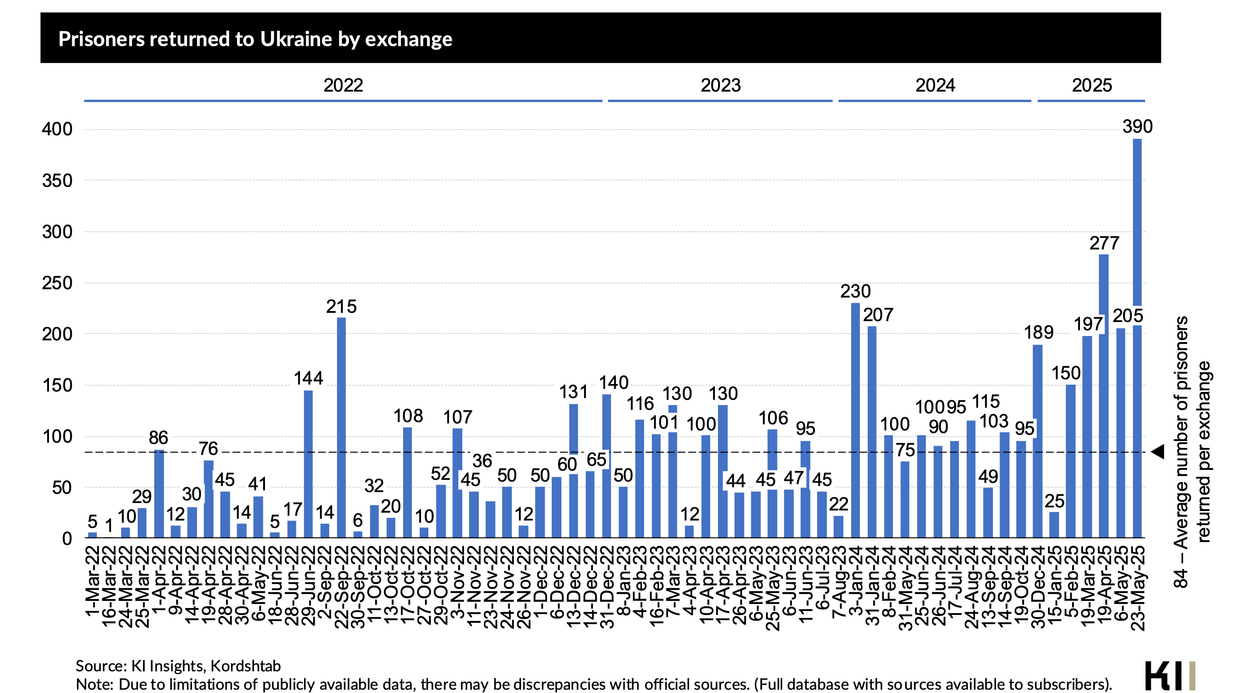Click the 2022 year header label
Image resolution: width=1240 pixels, height=693 pixels.
343,85
